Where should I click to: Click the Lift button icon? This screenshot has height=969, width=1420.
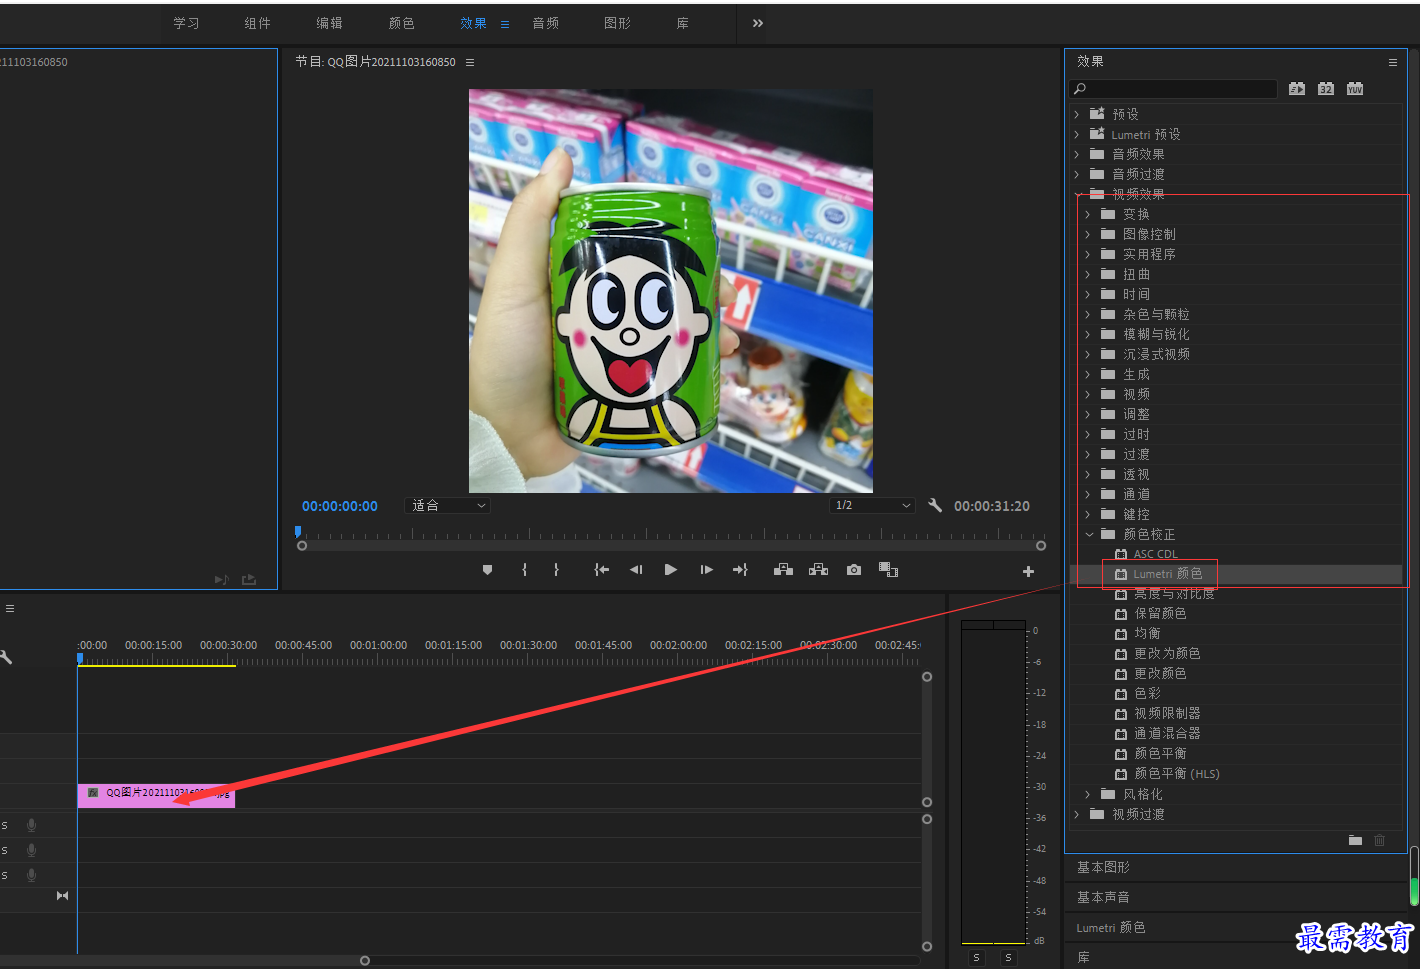pos(784,570)
